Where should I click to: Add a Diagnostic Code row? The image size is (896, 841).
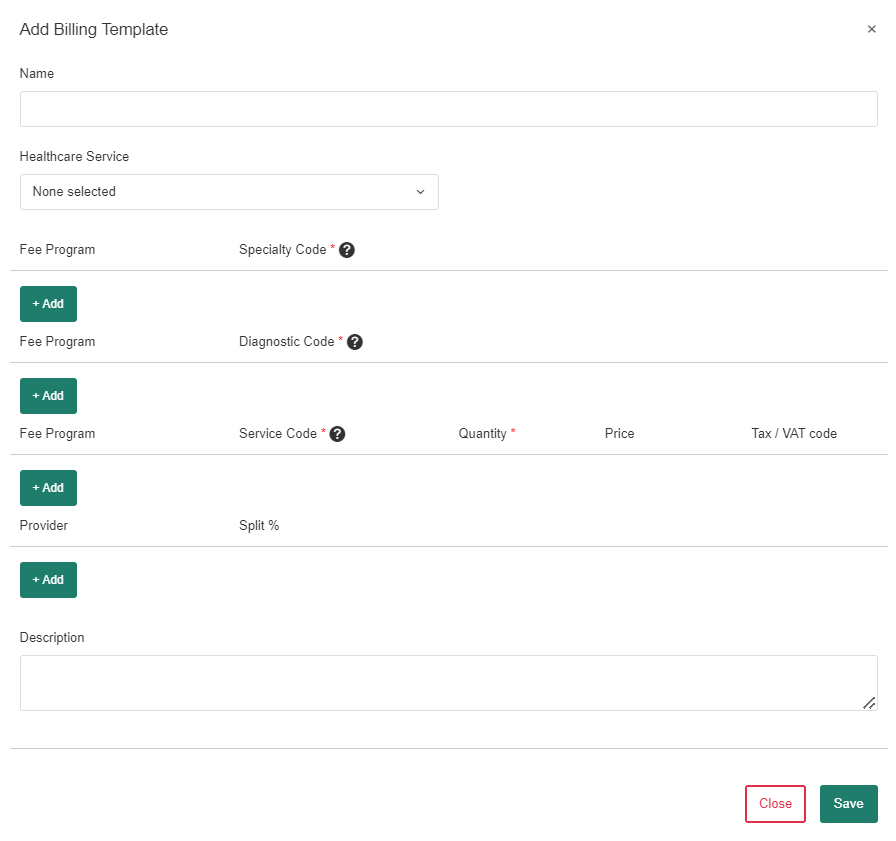coord(49,396)
